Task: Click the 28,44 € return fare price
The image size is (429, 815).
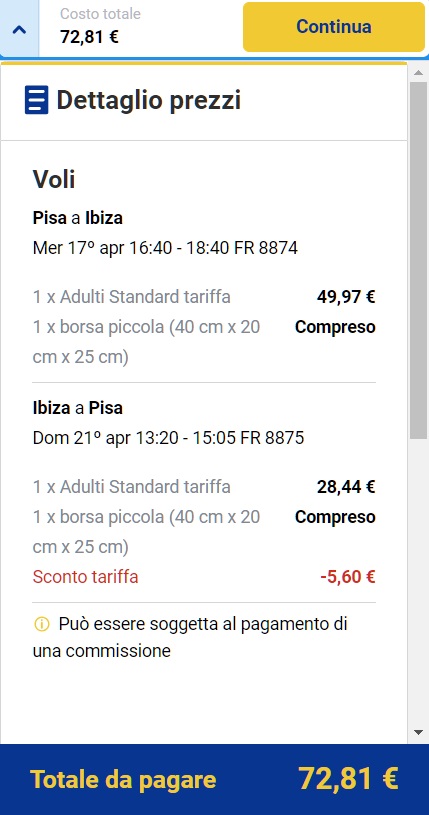Action: [x=346, y=487]
